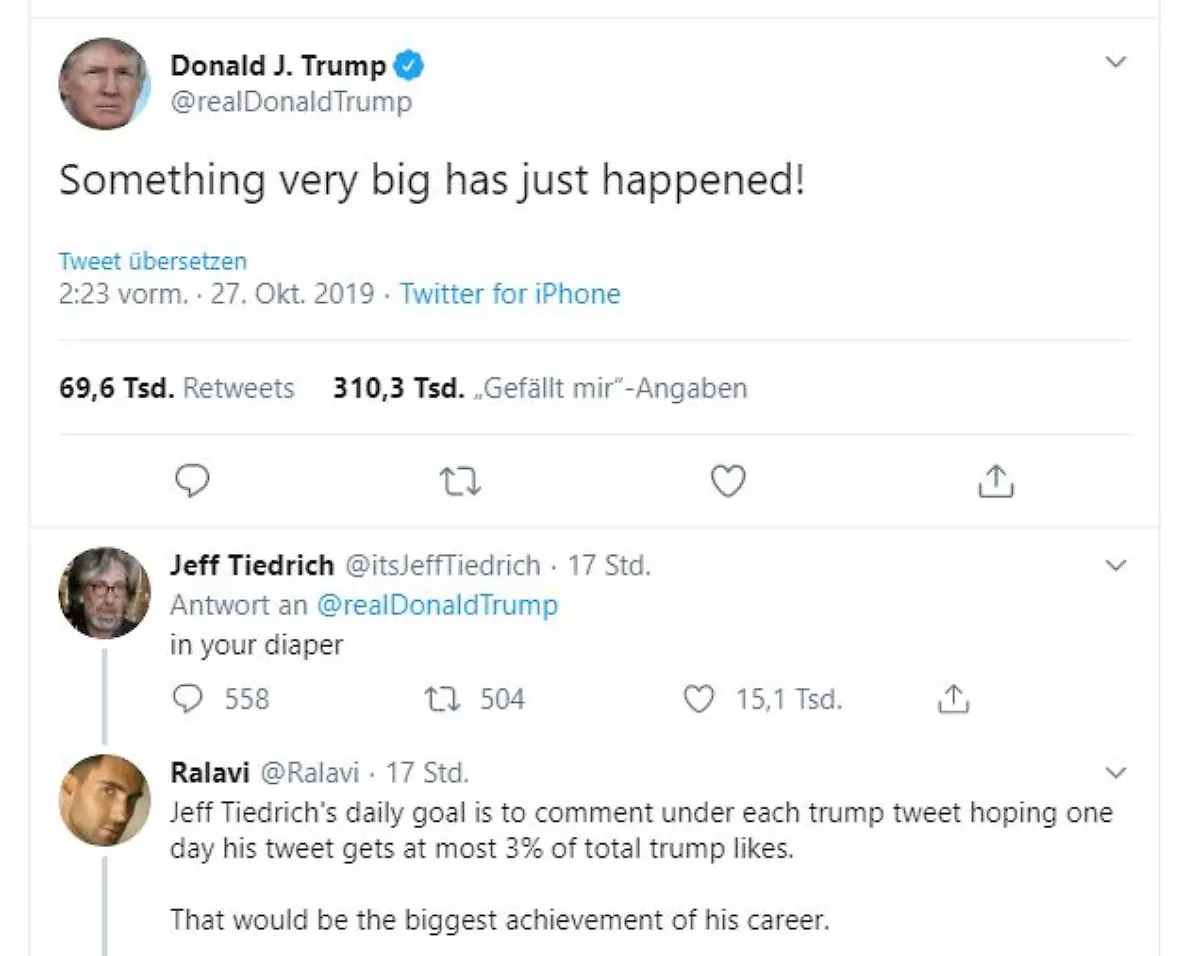
Task: Open the share icon on Trump's tweet
Action: coord(996,481)
